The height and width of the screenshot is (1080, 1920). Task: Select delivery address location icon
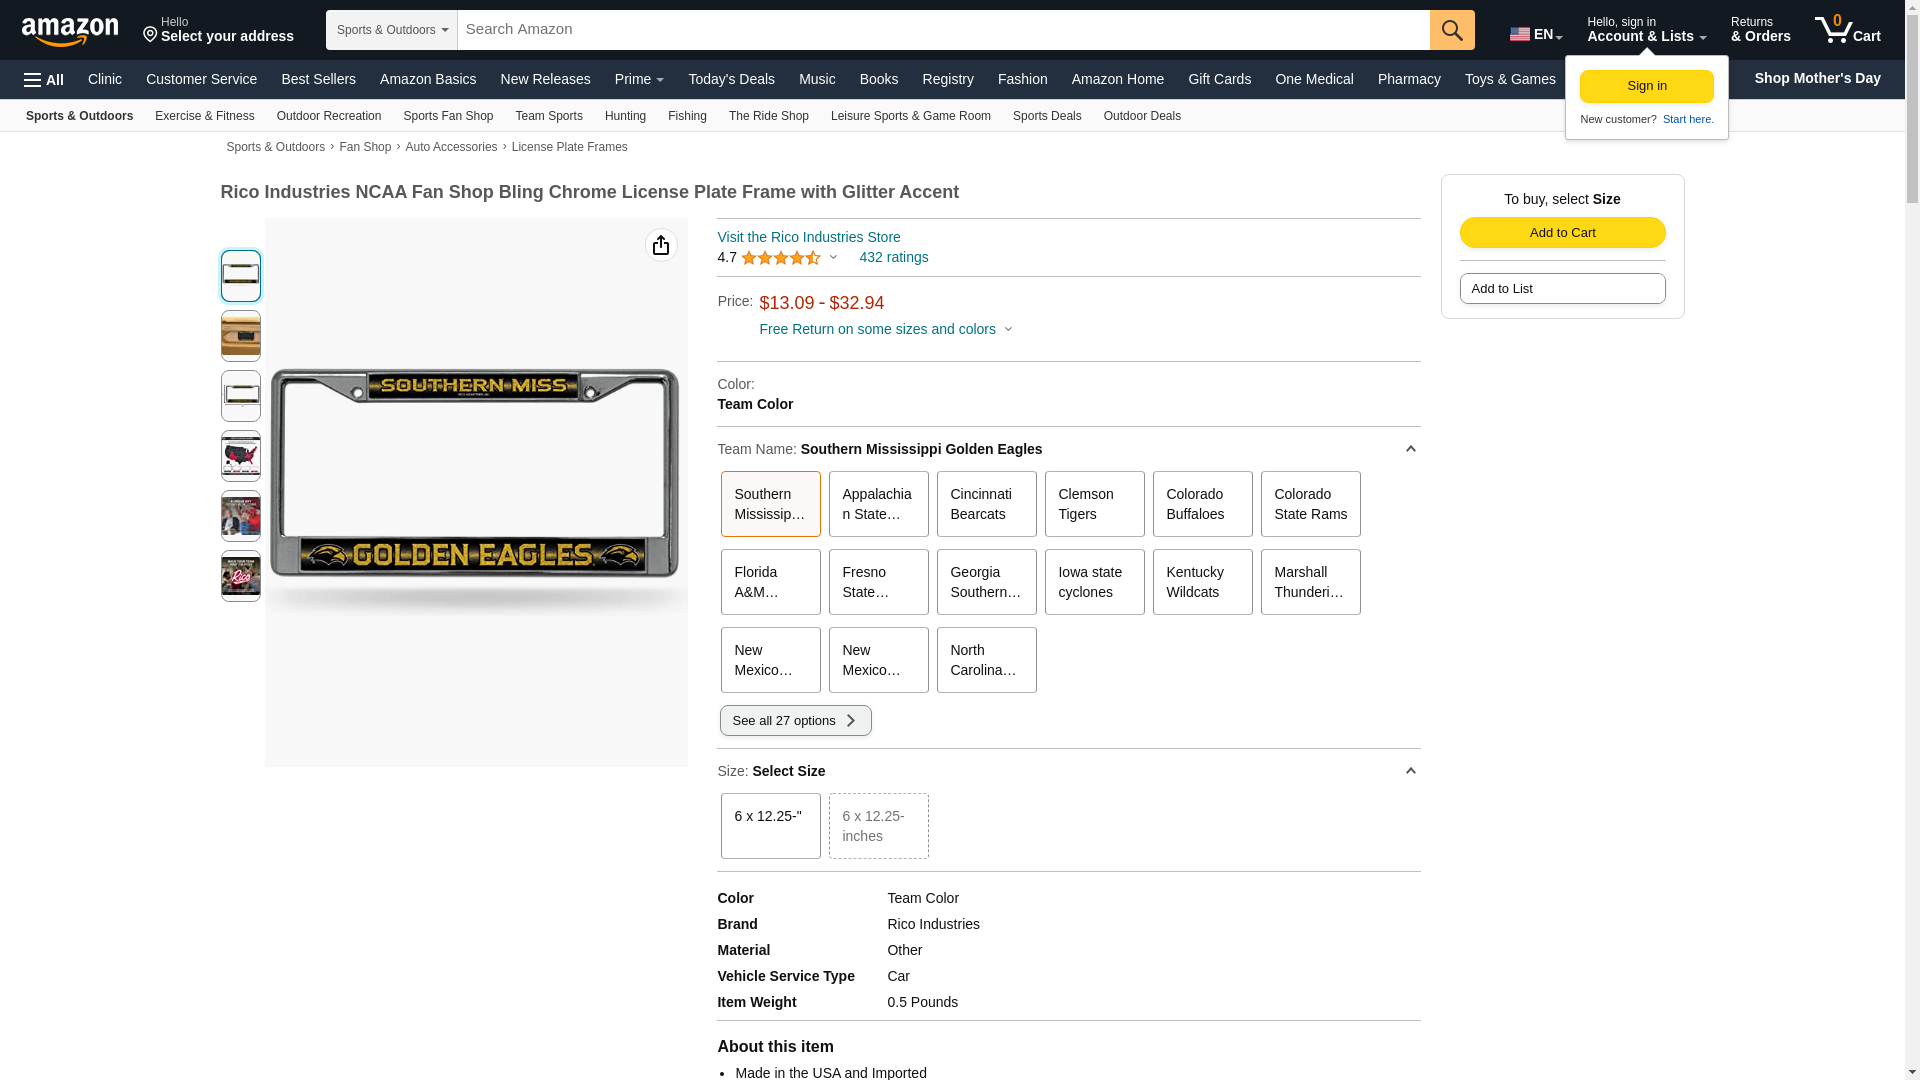point(151,35)
